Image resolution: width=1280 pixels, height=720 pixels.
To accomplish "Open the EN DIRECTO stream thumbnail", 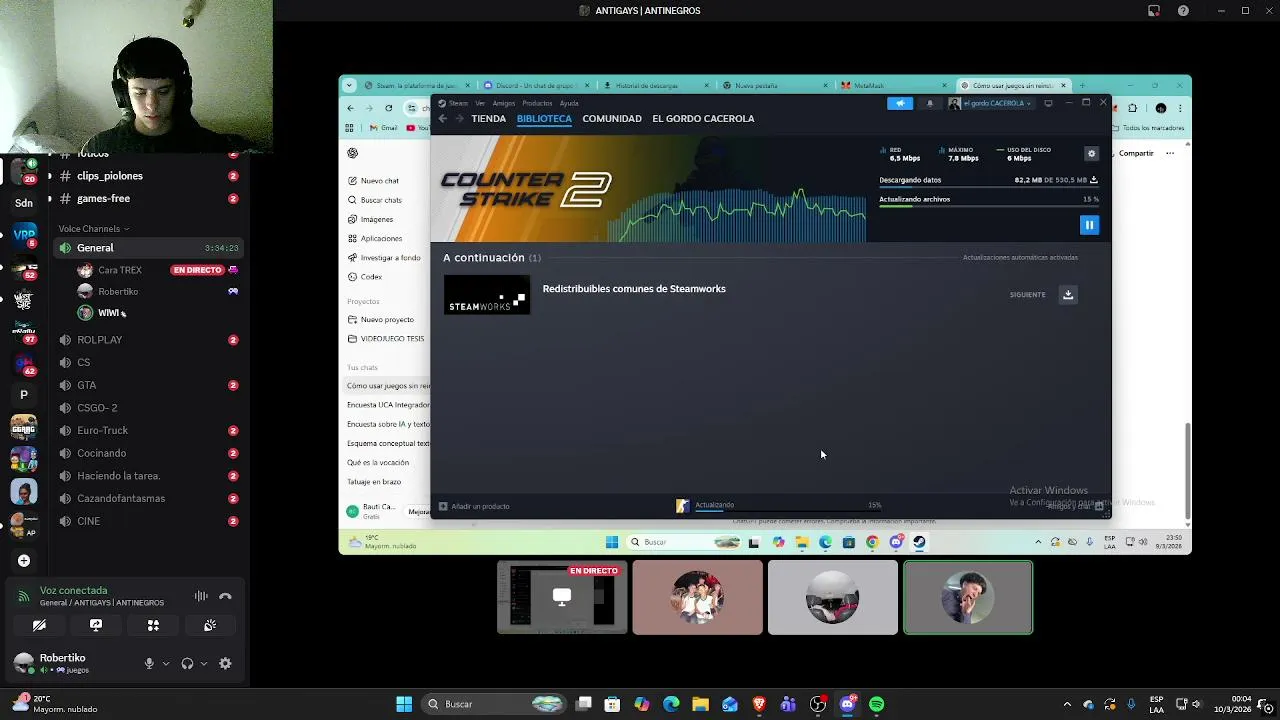I will tap(562, 598).
